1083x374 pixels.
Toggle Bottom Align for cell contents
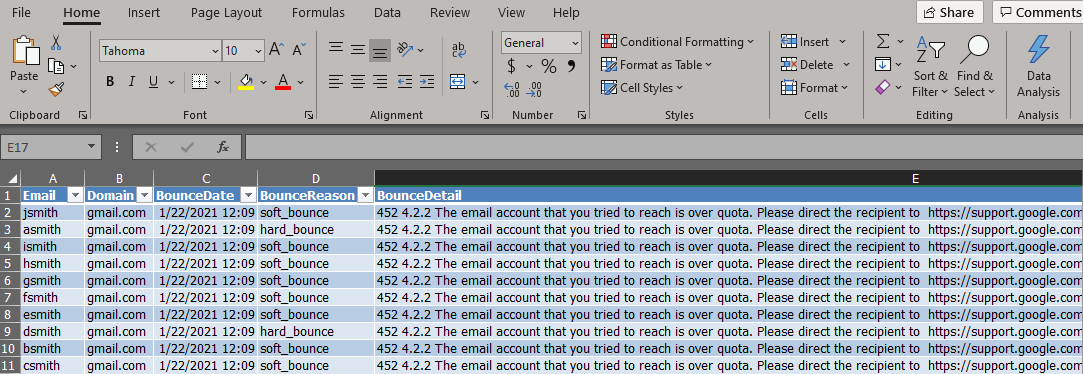(379, 50)
